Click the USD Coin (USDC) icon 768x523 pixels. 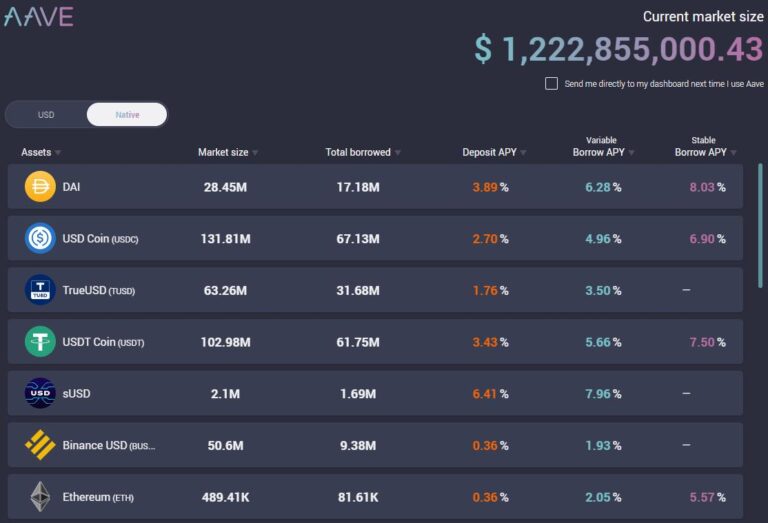(40, 239)
